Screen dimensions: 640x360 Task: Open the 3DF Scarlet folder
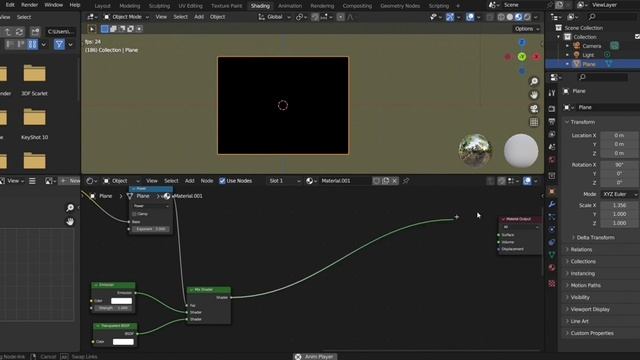tap(34, 79)
